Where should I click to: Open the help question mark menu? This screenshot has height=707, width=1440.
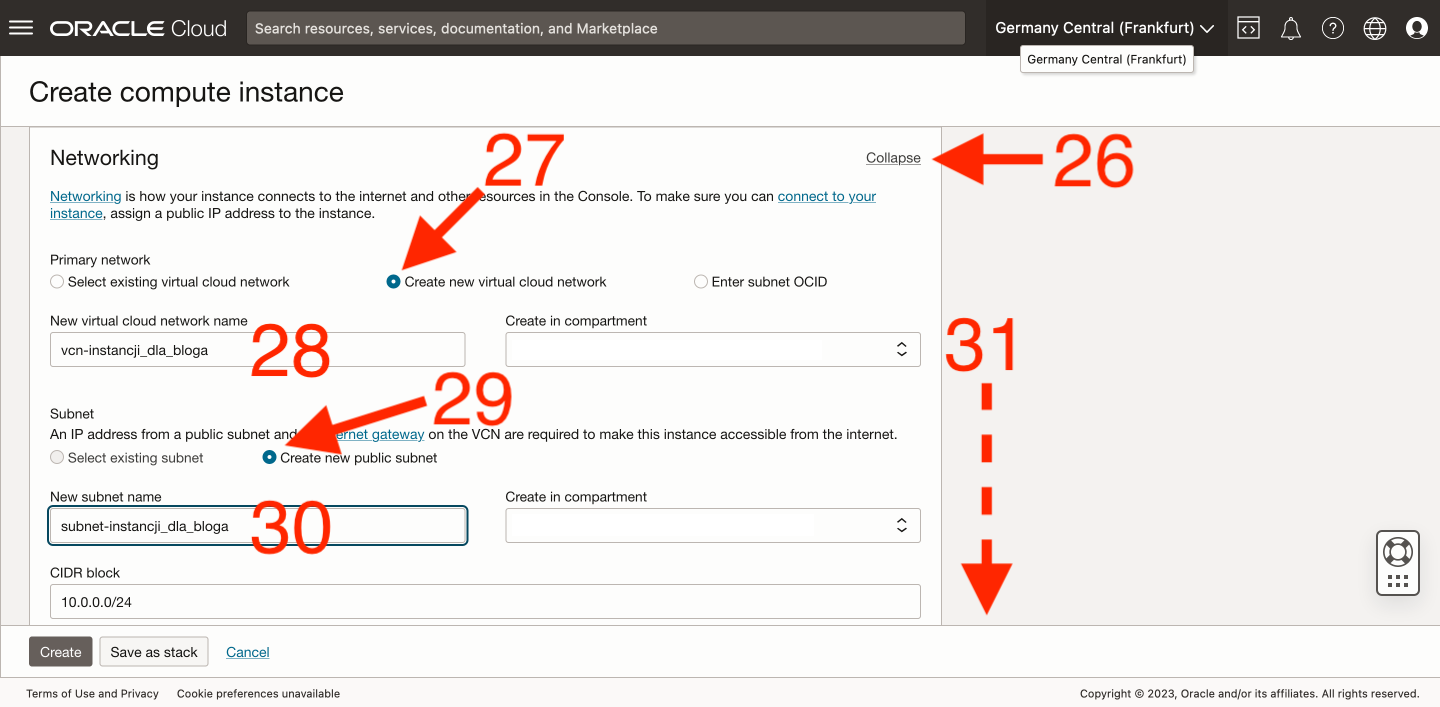tap(1332, 28)
